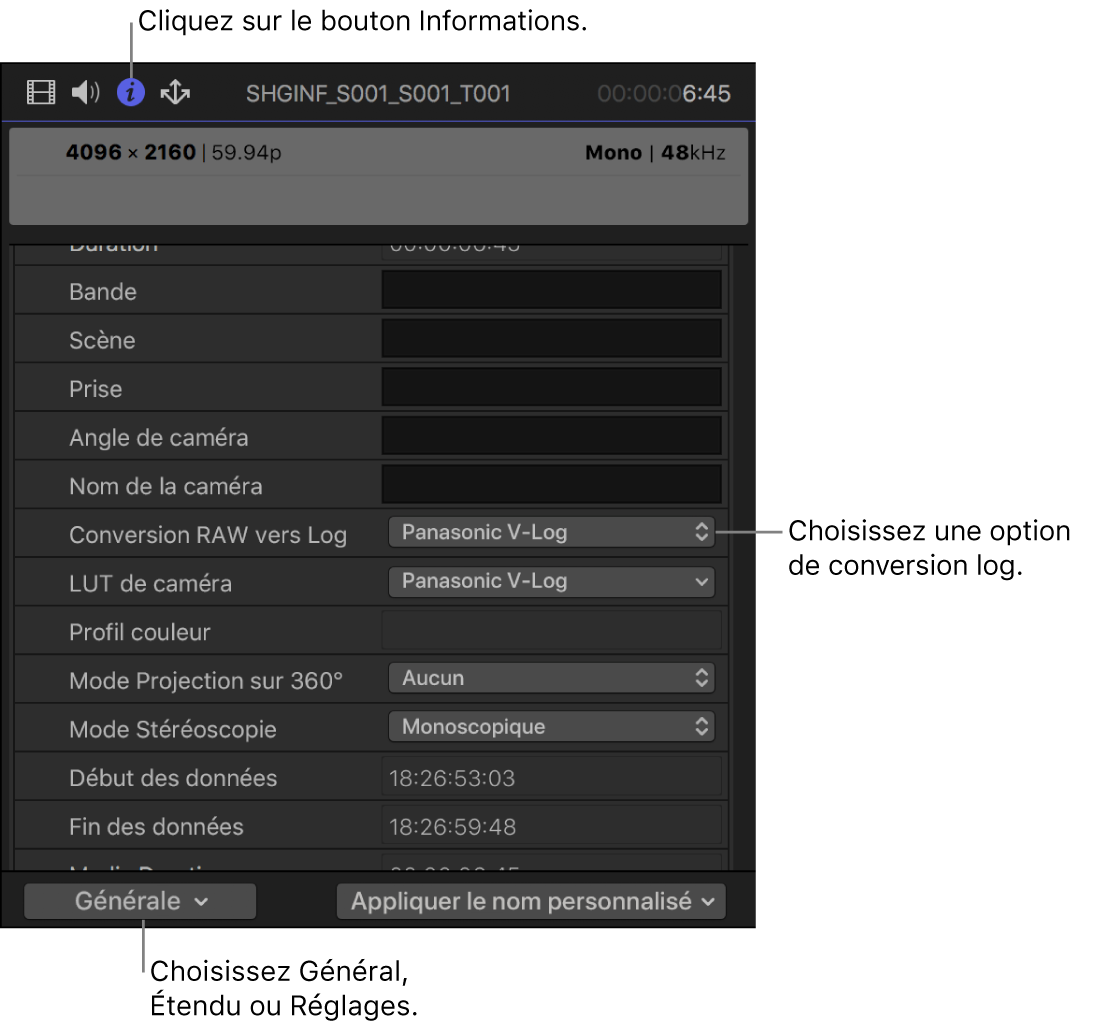Open the Video inspector filmstrip icon
1099x1027 pixels.
41,94
